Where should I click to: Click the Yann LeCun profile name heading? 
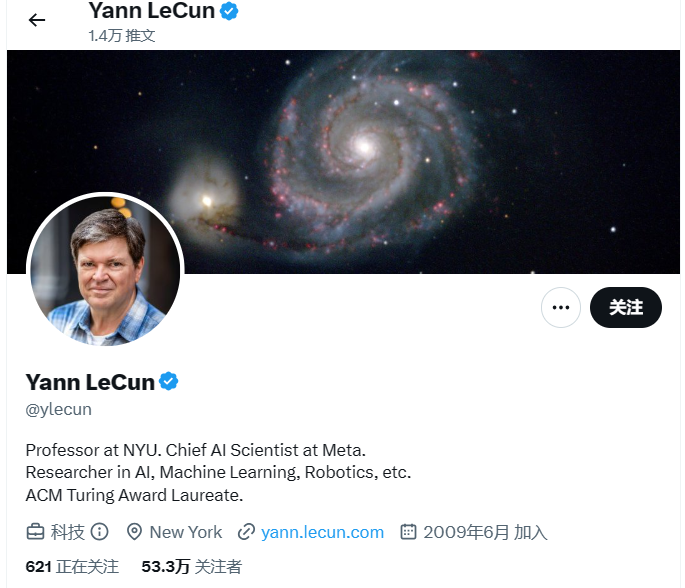pos(90,382)
